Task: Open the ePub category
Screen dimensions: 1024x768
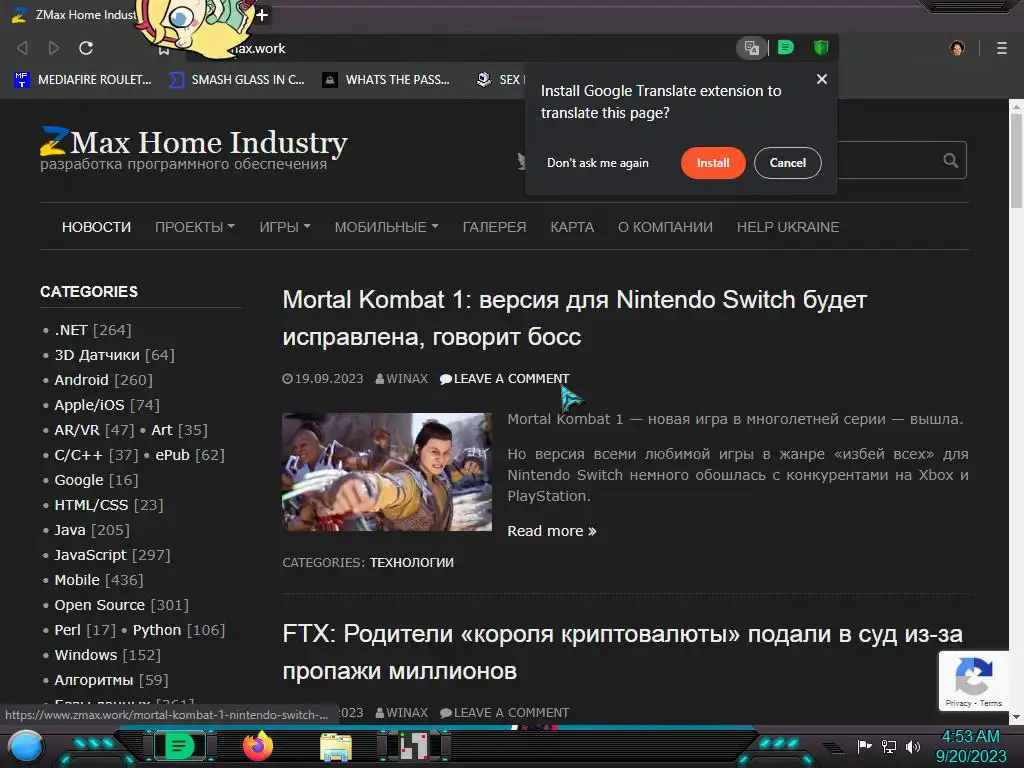Action: pyautogui.click(x=172, y=455)
